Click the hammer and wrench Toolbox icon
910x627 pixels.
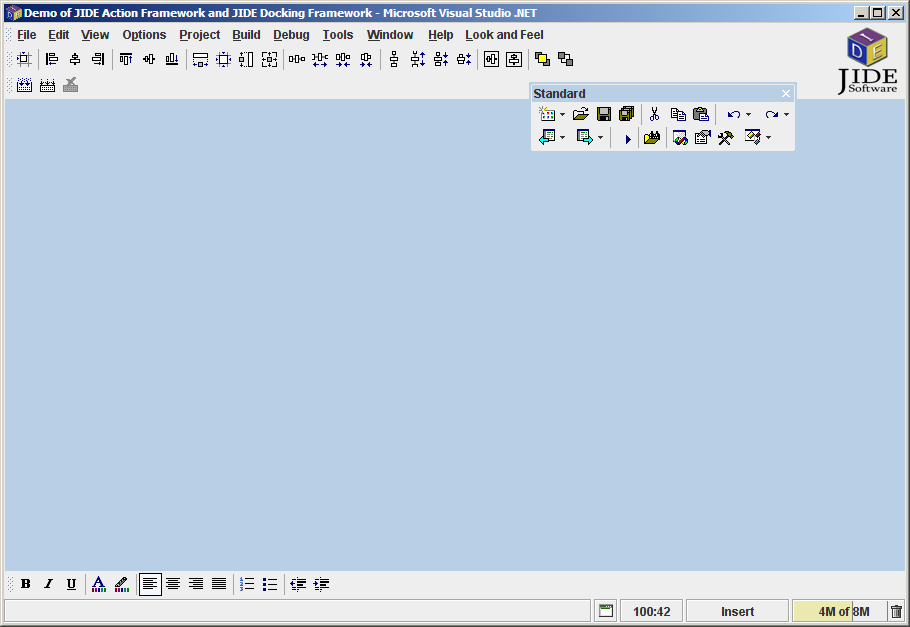click(725, 138)
